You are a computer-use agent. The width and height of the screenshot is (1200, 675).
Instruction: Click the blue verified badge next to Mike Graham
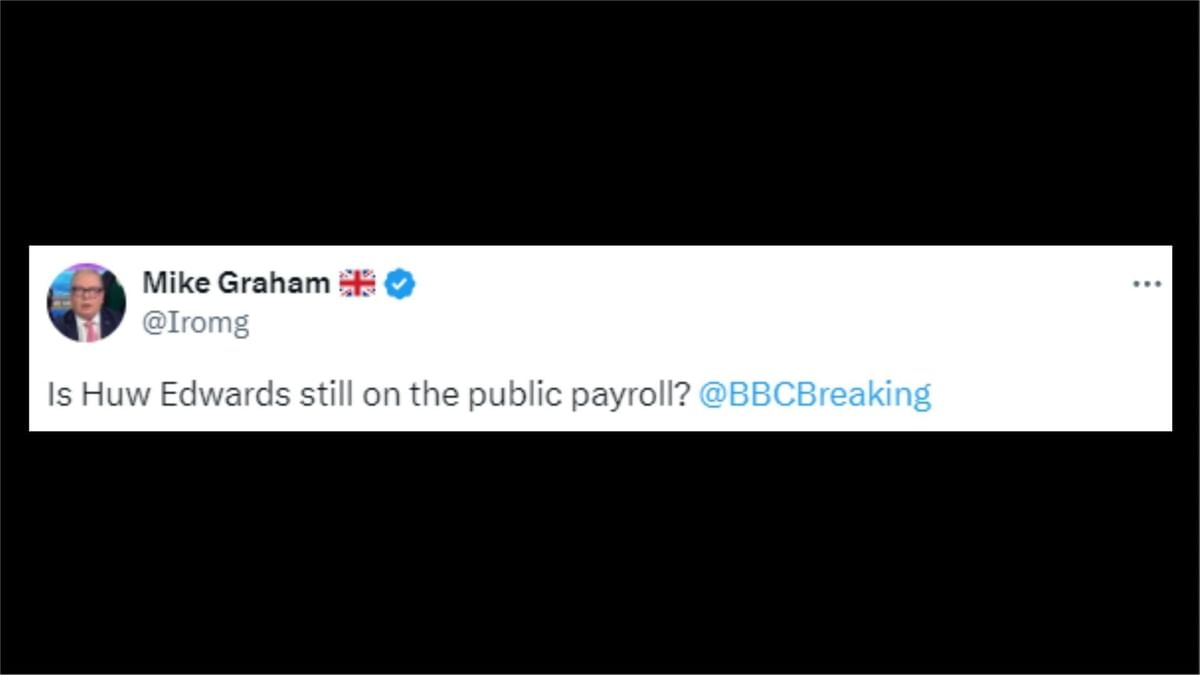[399, 283]
